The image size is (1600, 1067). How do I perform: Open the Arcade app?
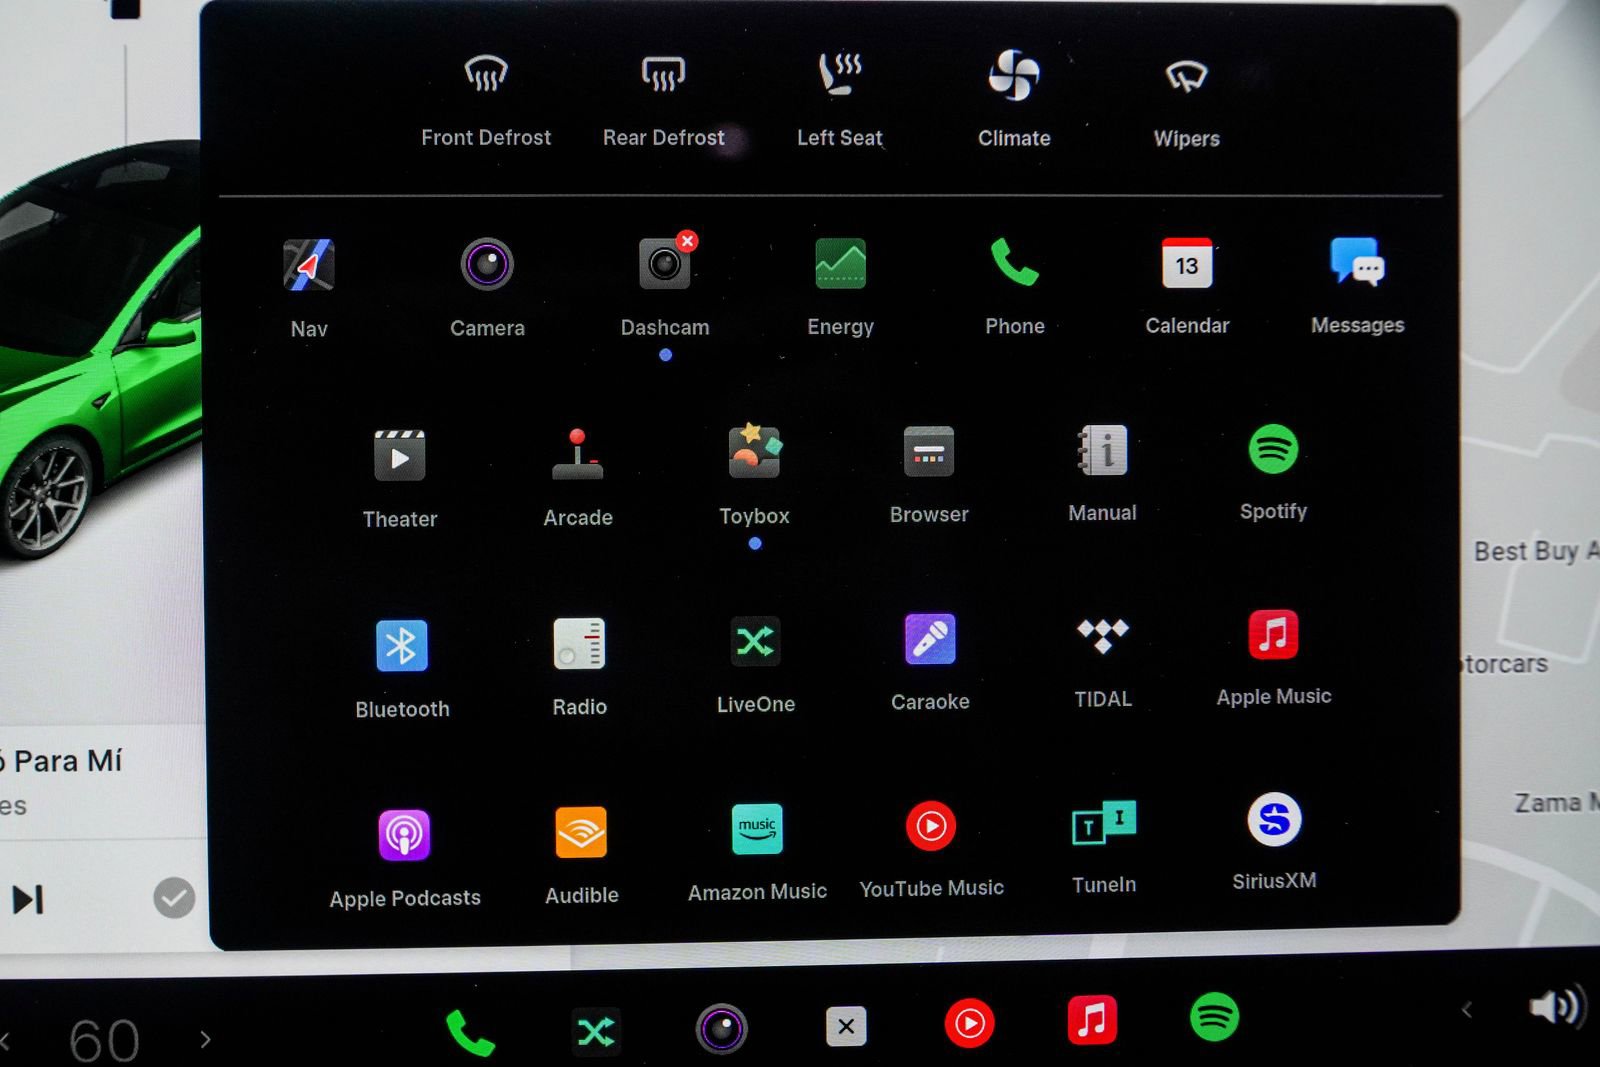(x=578, y=477)
